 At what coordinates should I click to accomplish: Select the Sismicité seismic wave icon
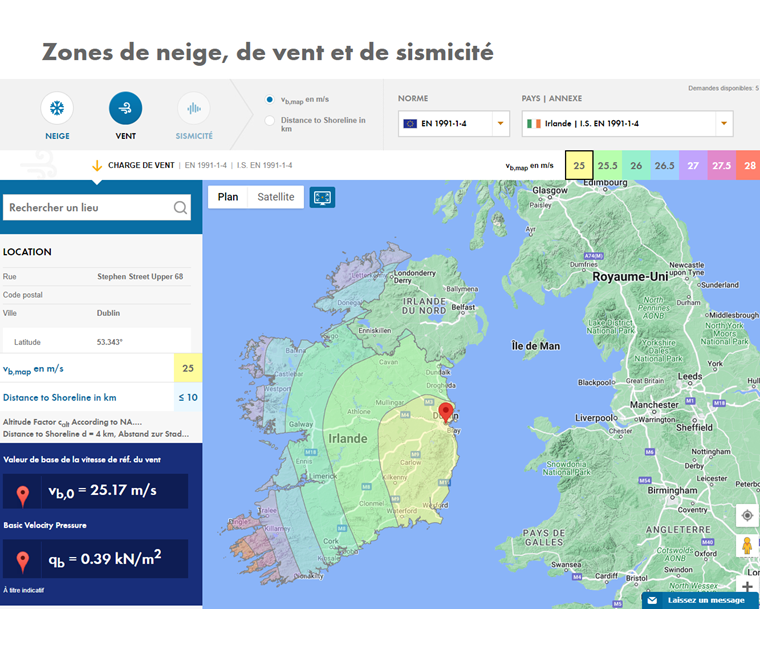(194, 108)
